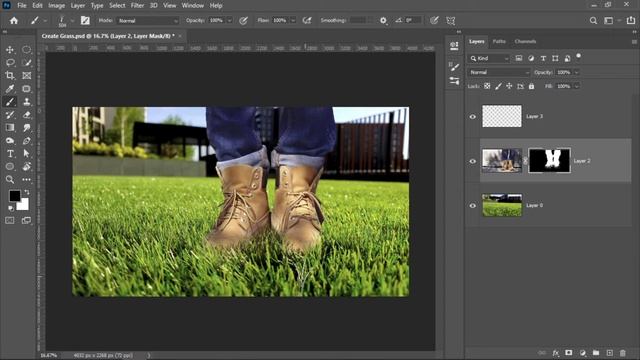This screenshot has height=360, width=640.
Task: Toggle lock image pixels brush icon
Action: [x=498, y=86]
